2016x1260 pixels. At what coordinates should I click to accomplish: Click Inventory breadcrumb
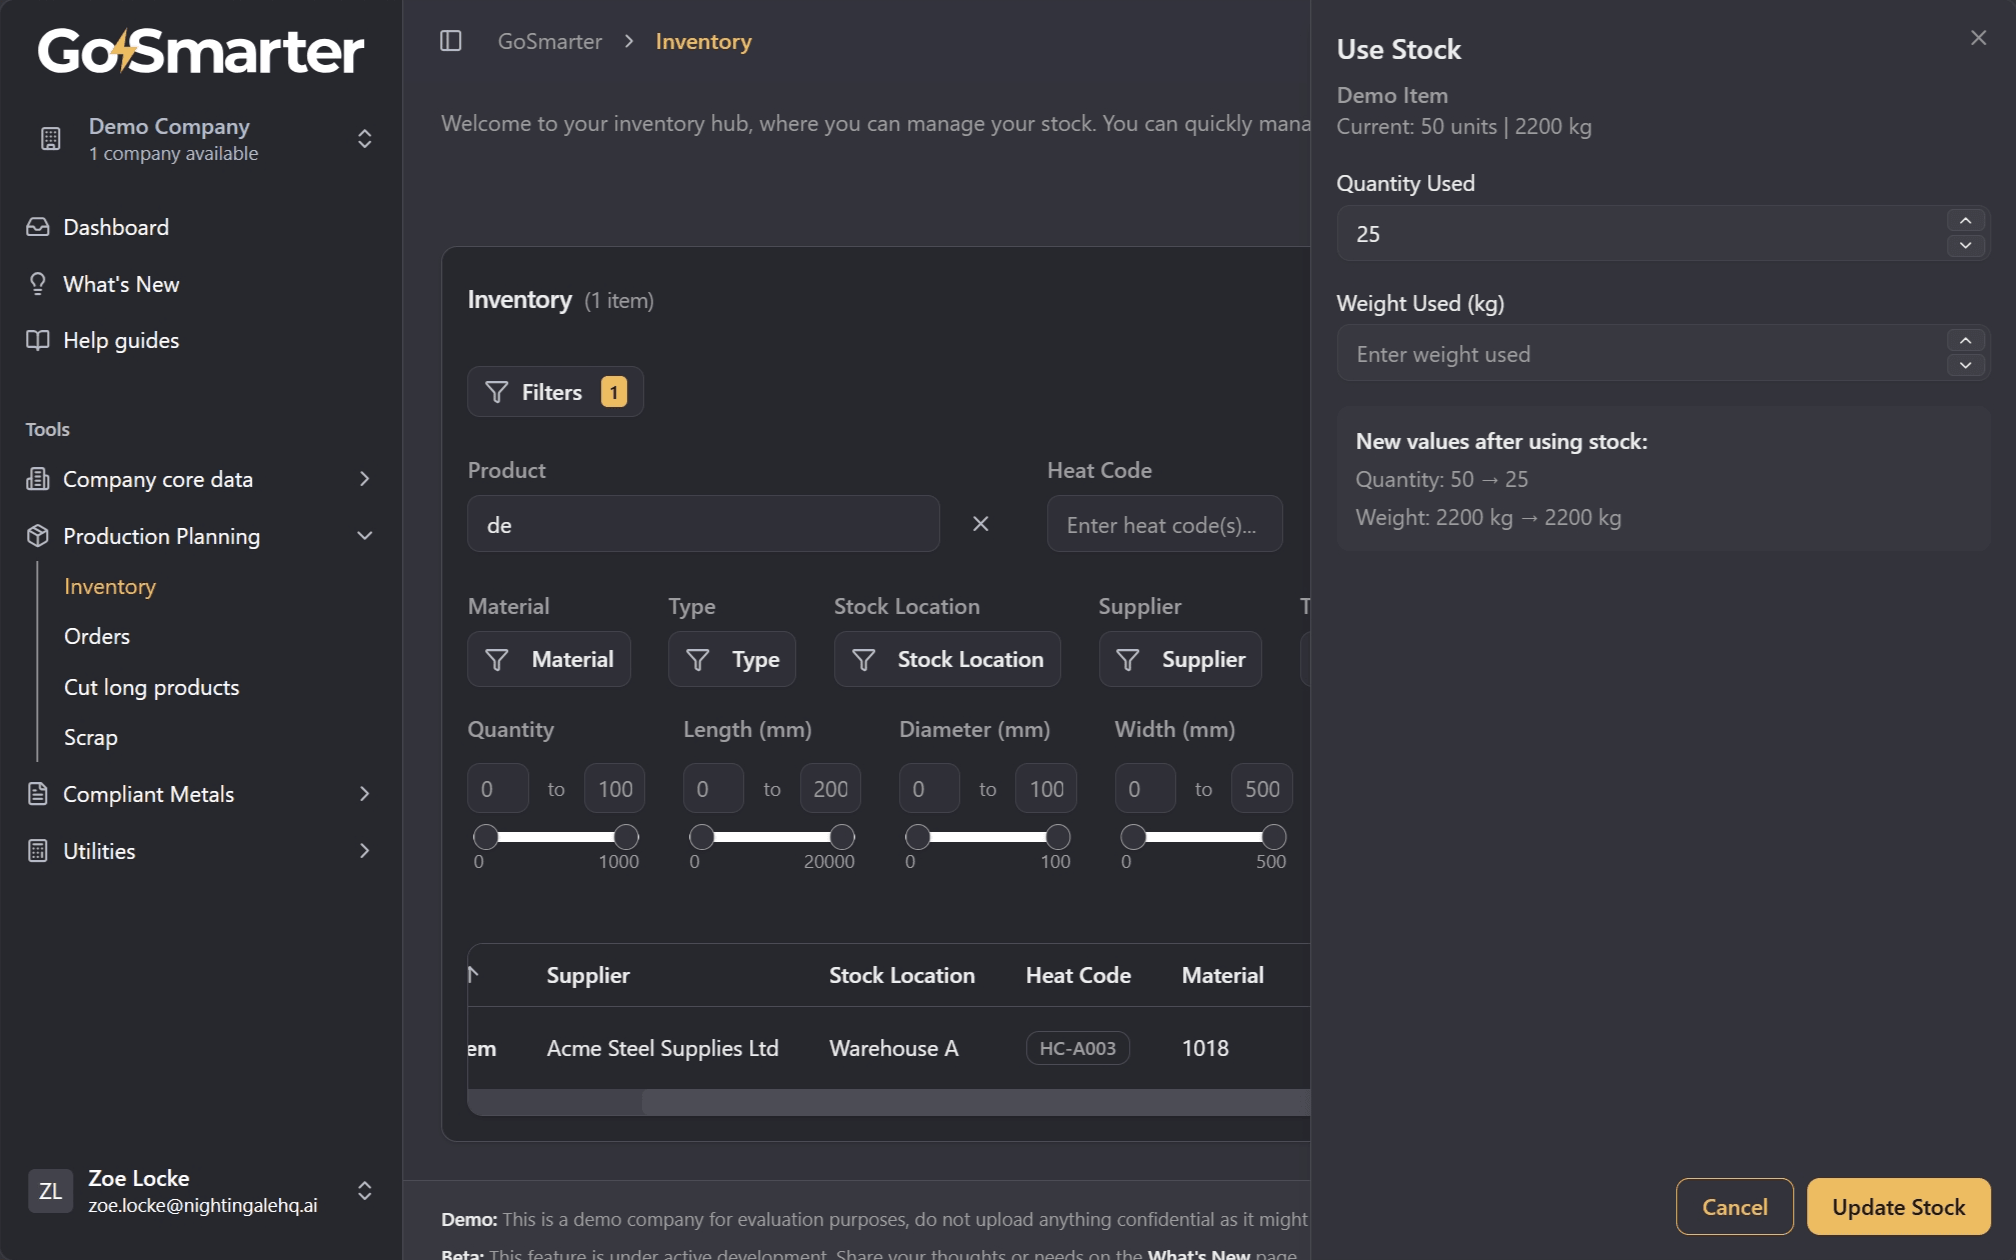point(703,41)
